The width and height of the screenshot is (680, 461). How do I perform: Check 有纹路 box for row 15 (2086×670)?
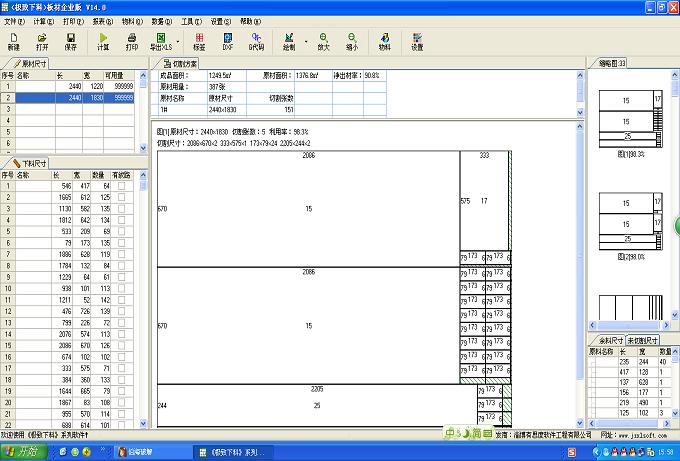[x=121, y=346]
